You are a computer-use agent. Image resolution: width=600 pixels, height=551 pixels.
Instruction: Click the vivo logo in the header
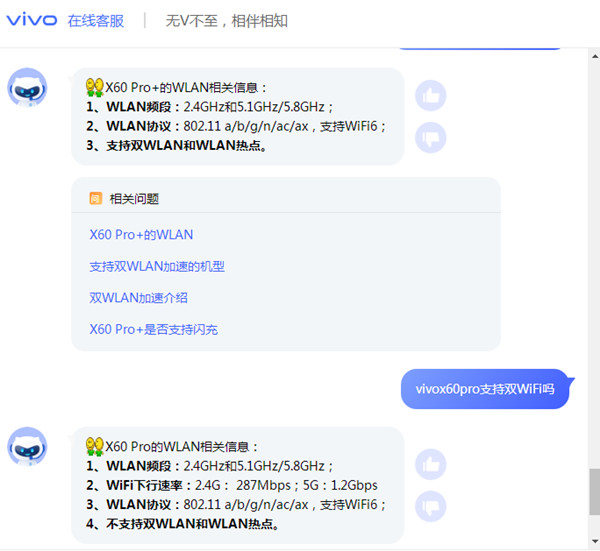32,20
